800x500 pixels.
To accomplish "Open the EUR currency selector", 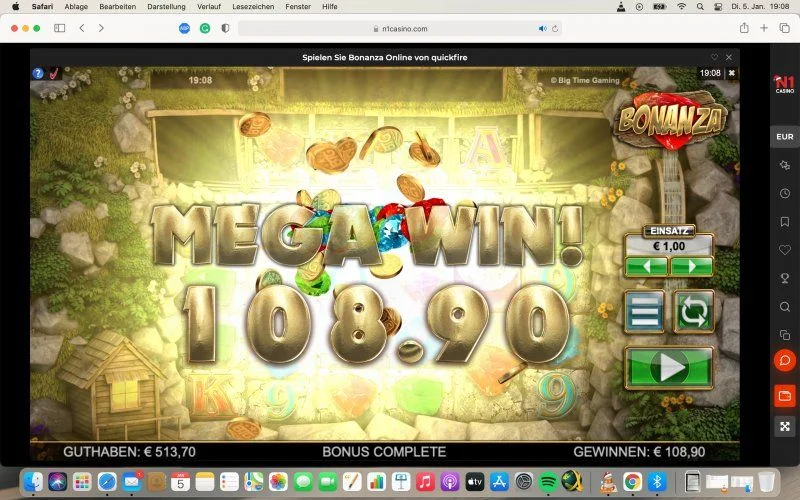I will 785,137.
